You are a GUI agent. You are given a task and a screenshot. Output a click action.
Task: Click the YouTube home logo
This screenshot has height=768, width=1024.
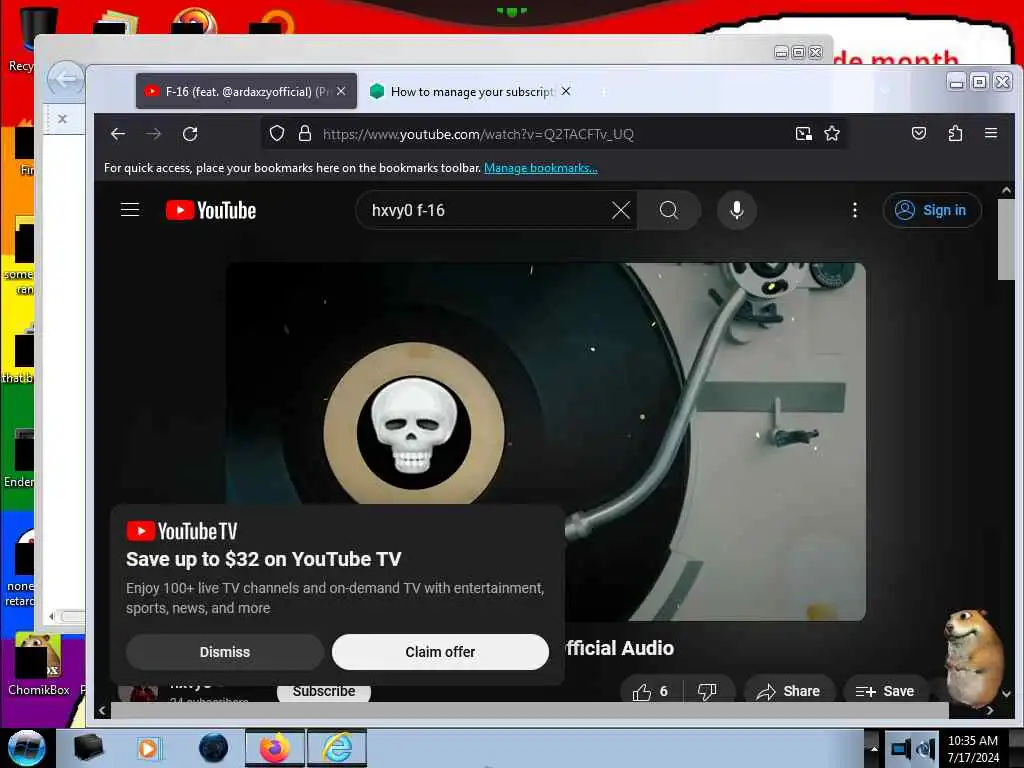211,210
